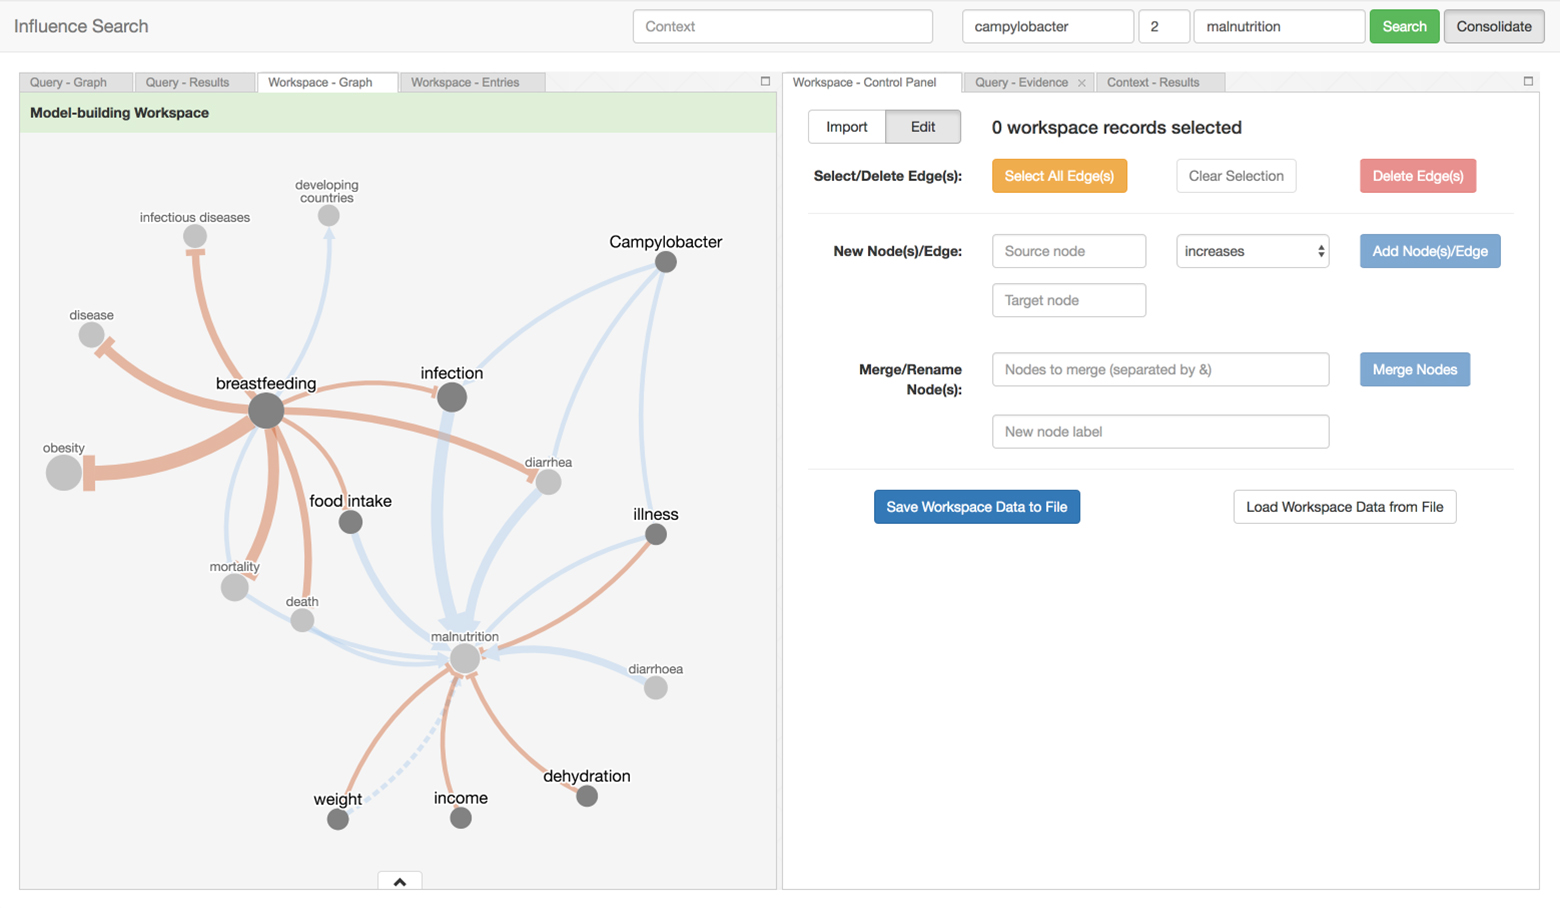
Task: Close the Query - Evidence tab
Action: point(1081,83)
